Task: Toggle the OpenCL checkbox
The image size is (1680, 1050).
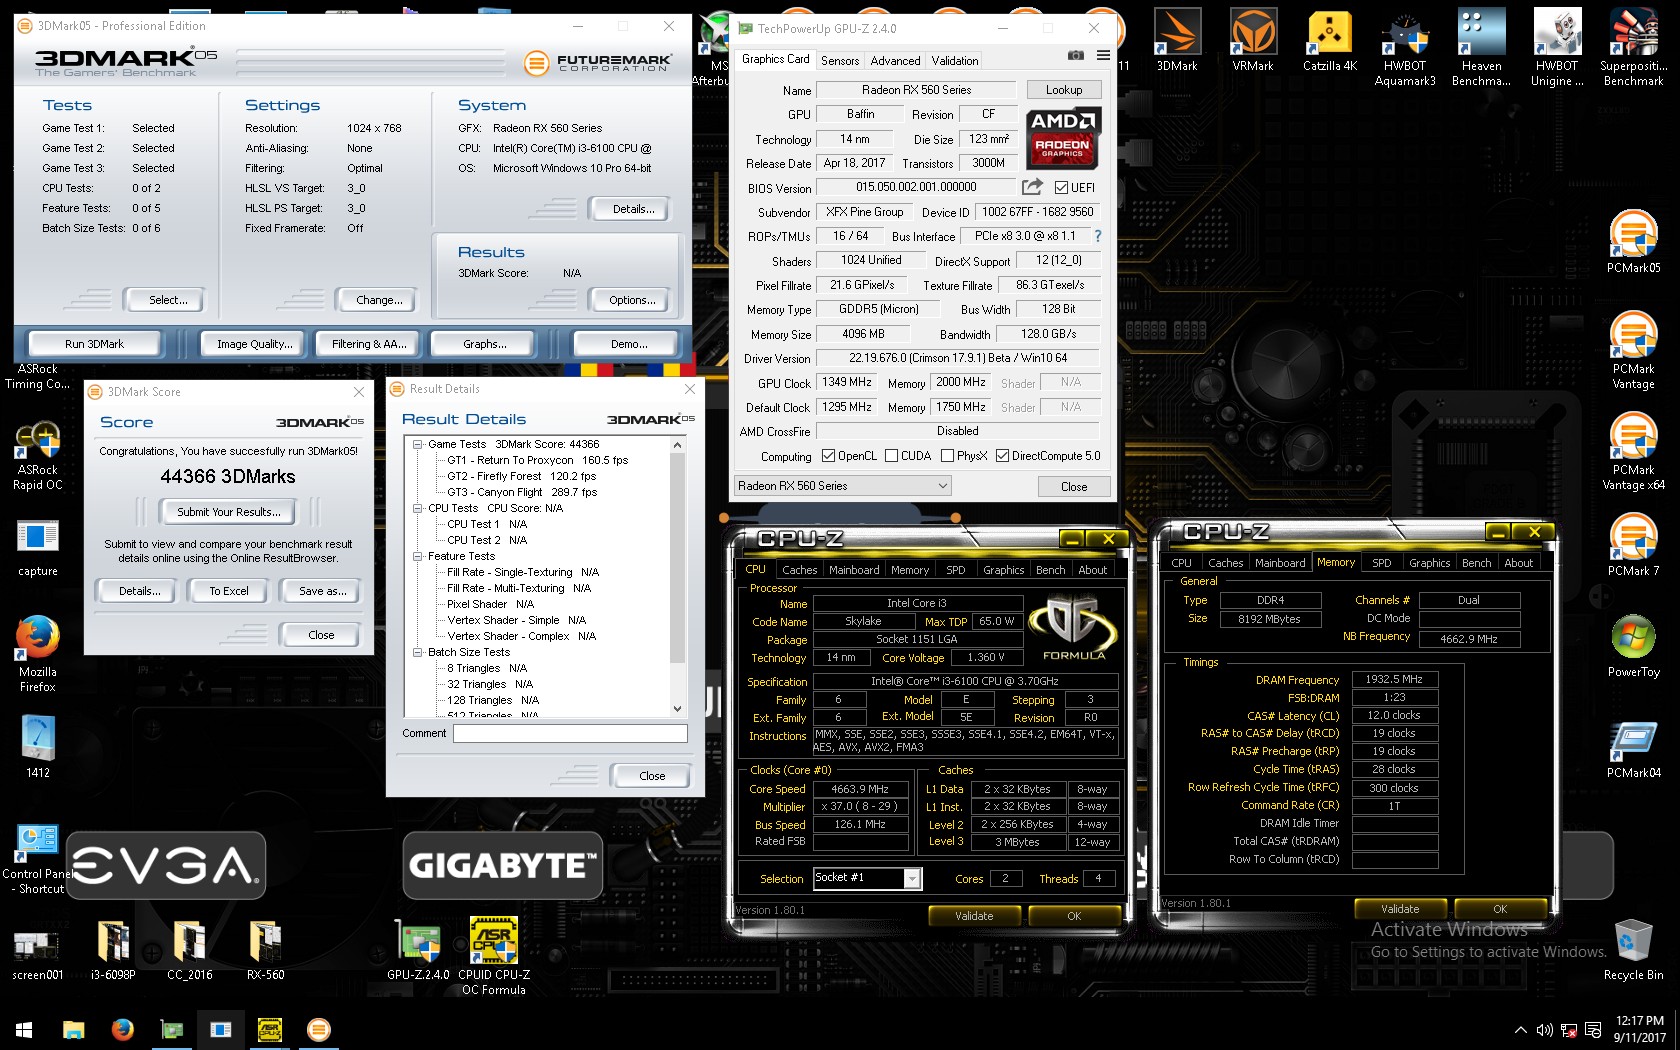Action: pos(828,456)
